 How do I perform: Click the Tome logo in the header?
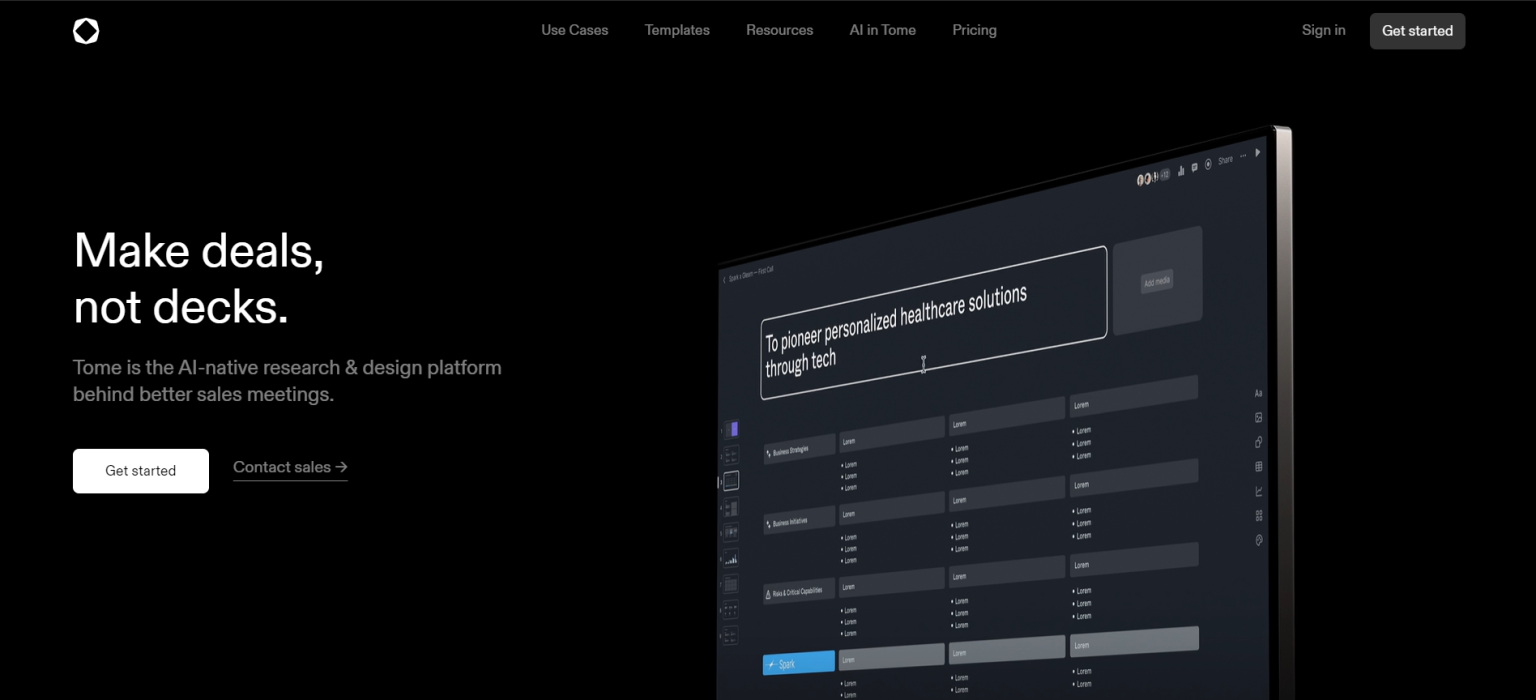tap(86, 31)
